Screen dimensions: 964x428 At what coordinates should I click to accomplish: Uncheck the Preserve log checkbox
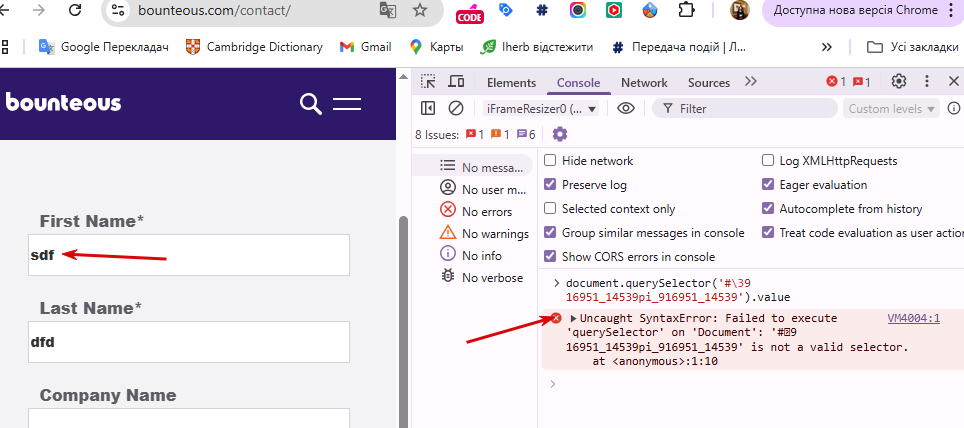(x=550, y=184)
